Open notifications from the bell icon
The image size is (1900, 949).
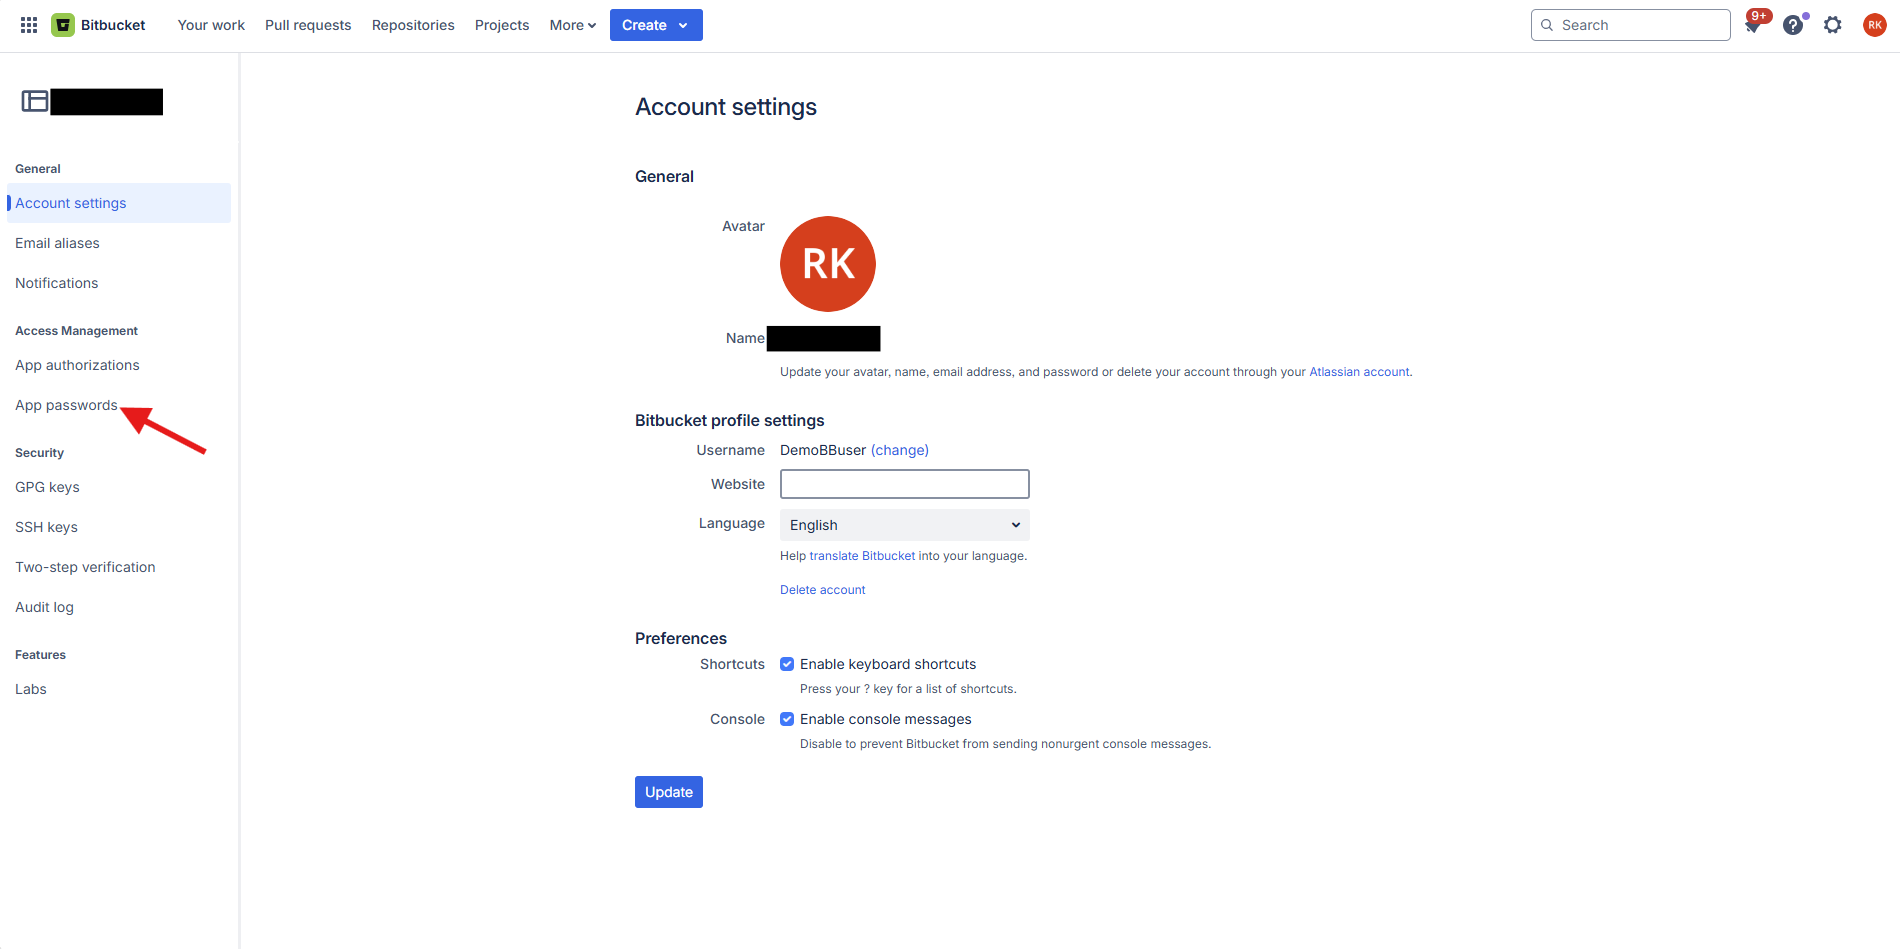click(x=1753, y=24)
